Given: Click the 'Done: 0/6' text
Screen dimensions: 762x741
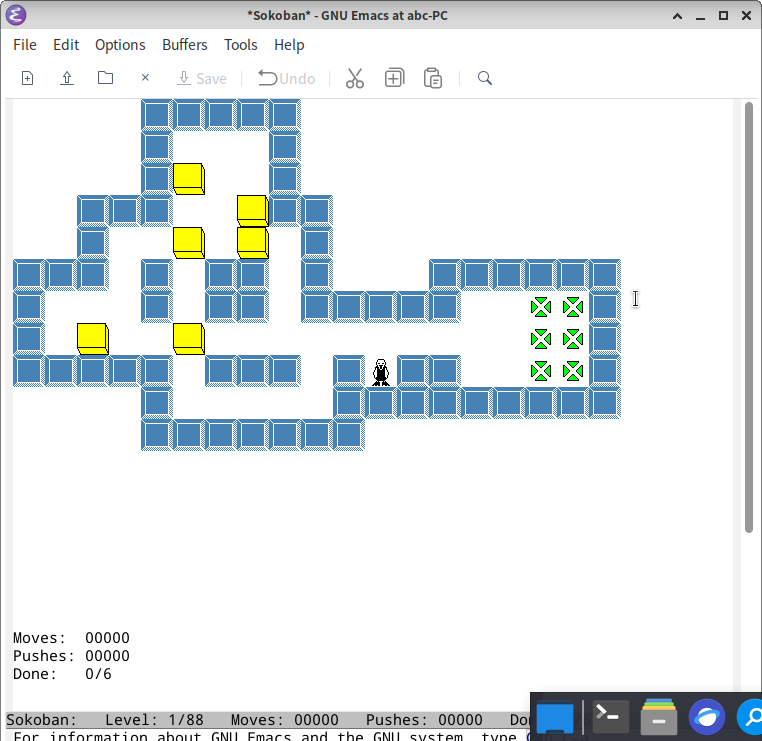Looking at the screenshot, I should click(x=62, y=674).
